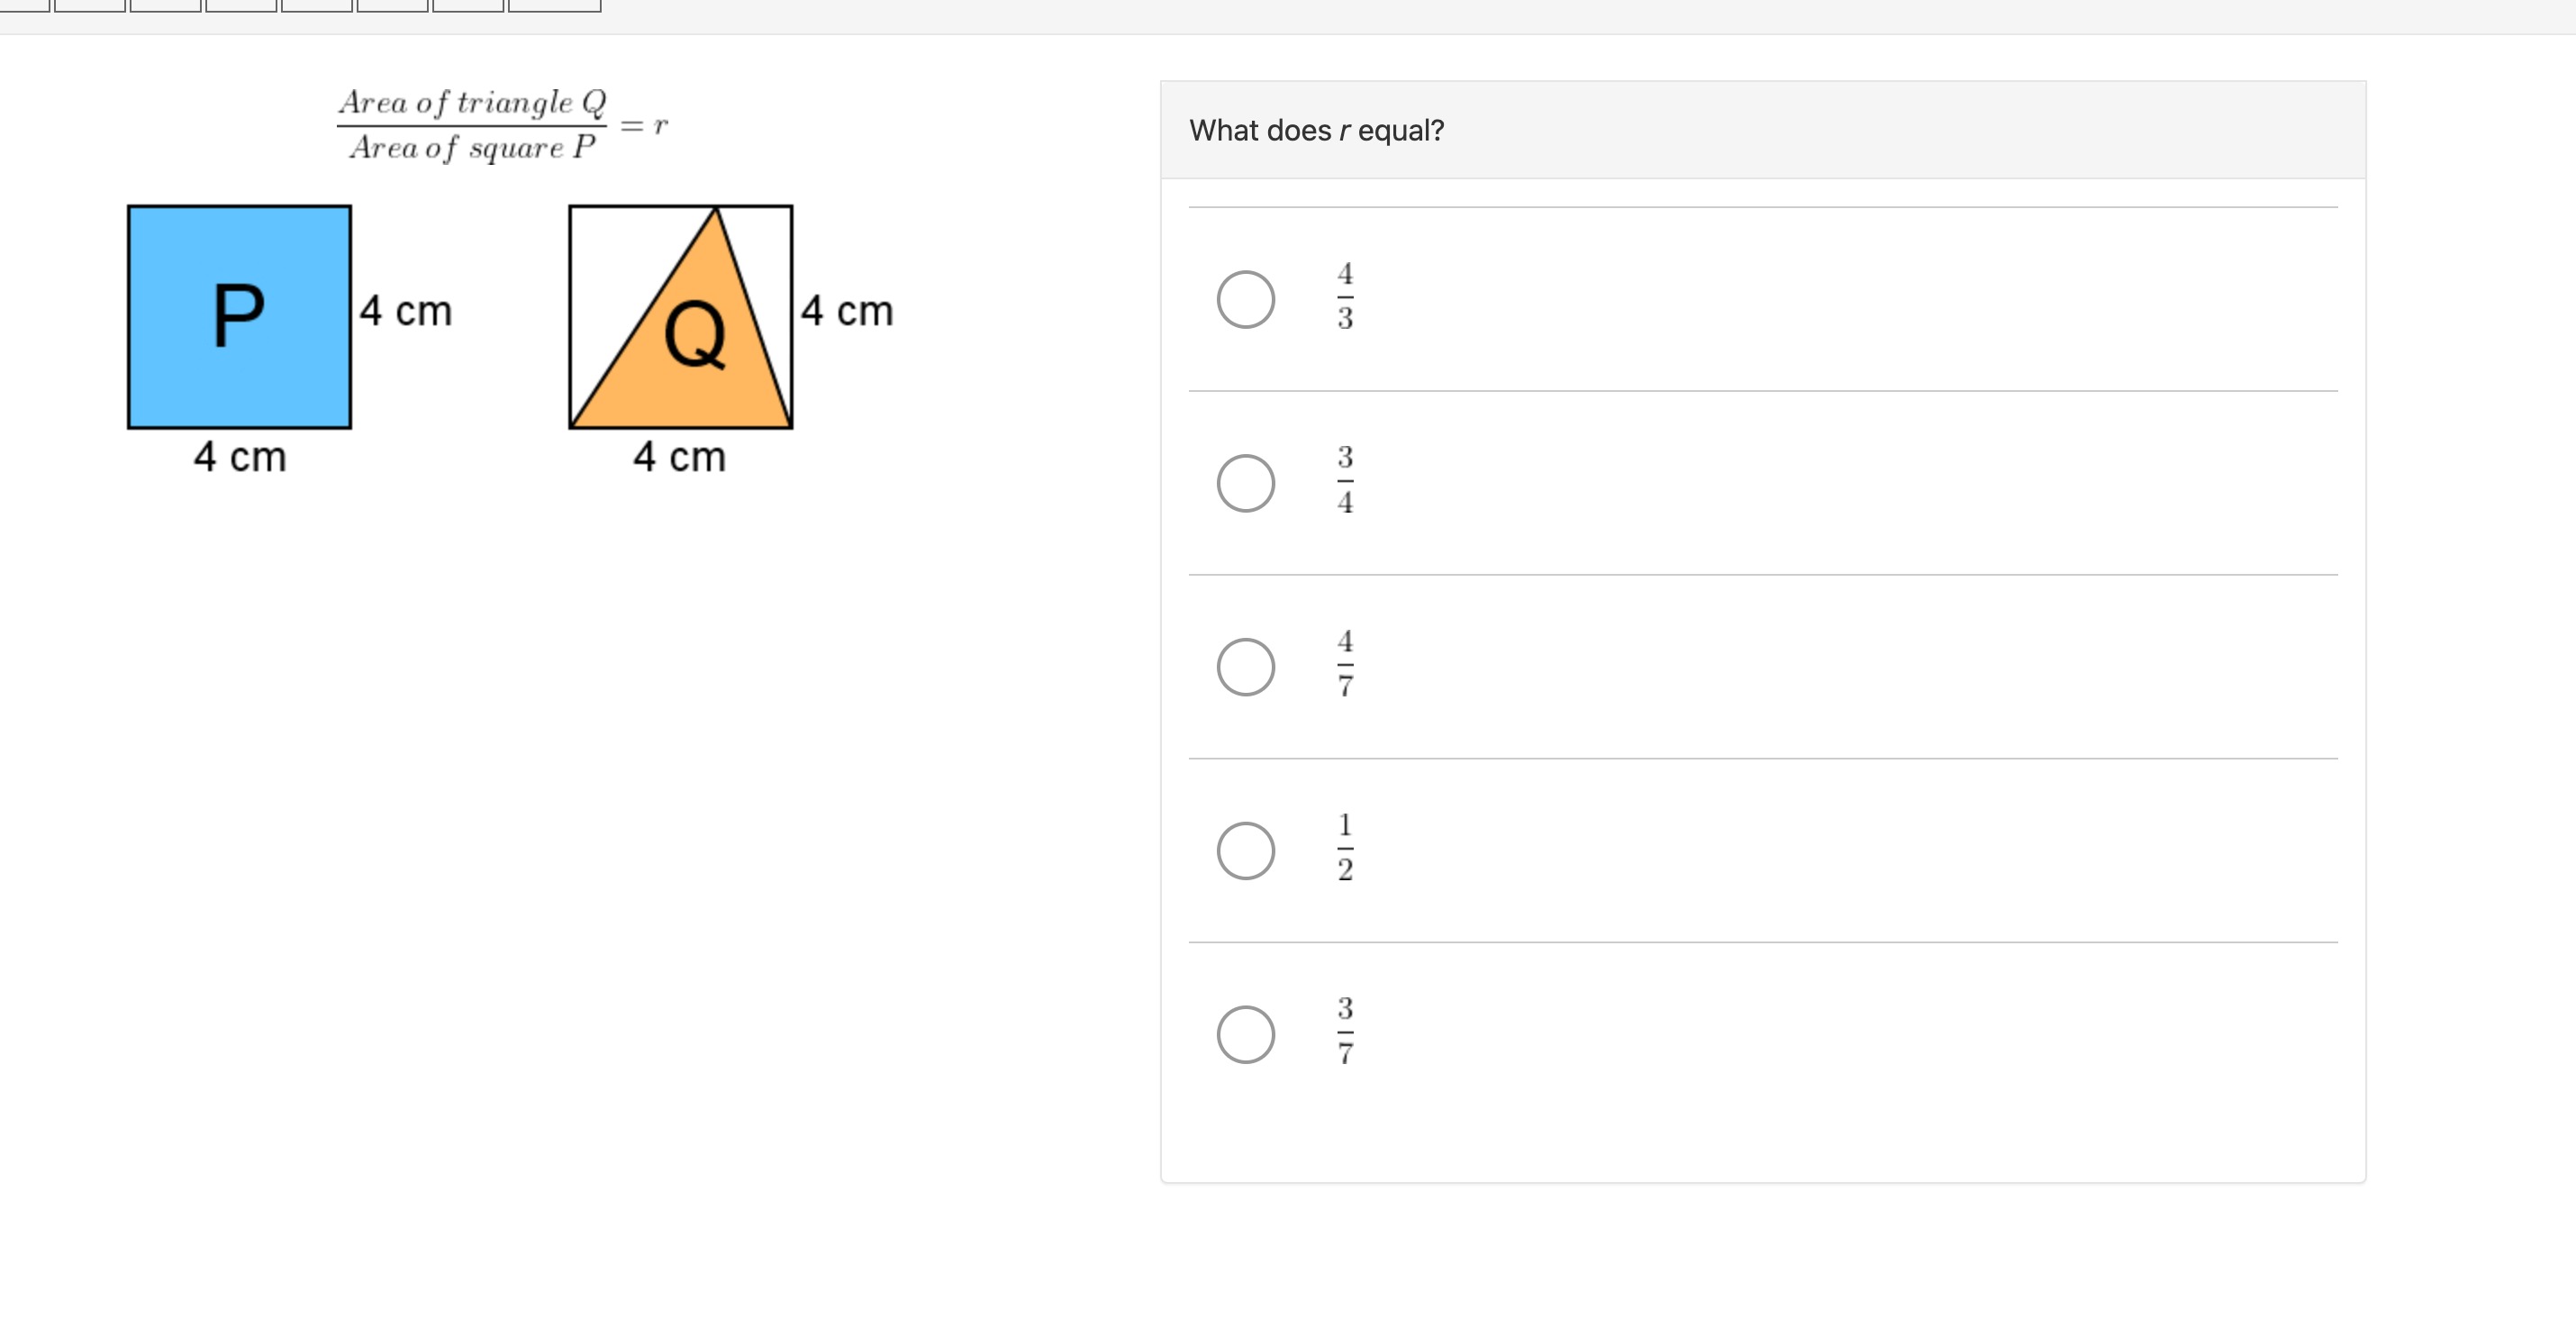This screenshot has height=1319, width=2576.
Task: Choose the 3/4 answer radio button
Action: click(1245, 483)
